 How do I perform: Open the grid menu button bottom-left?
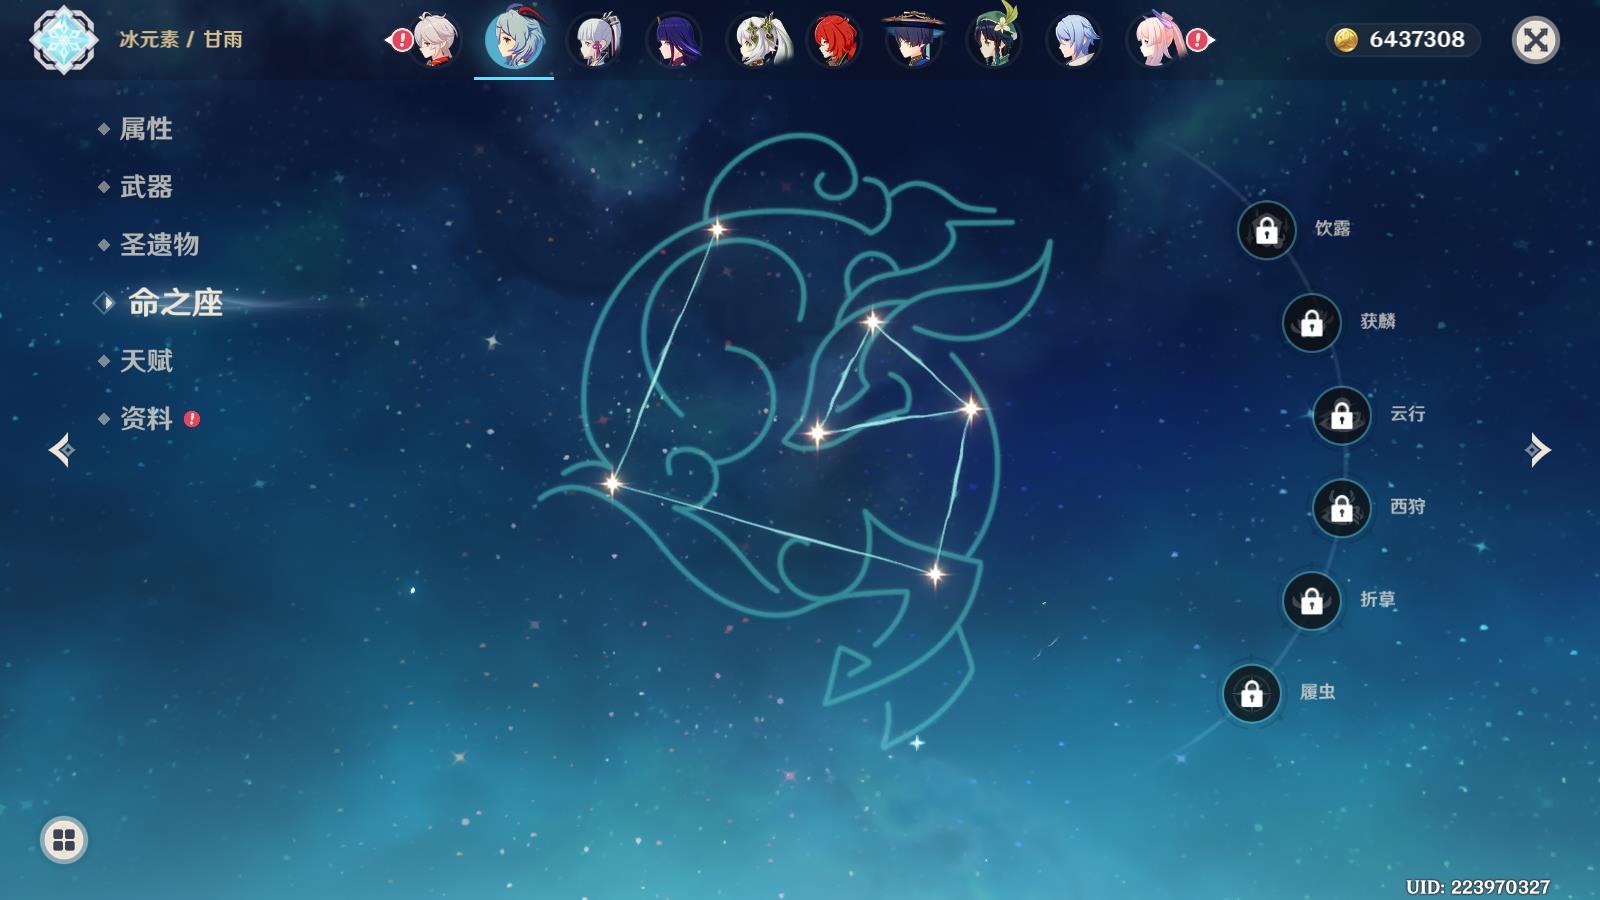coord(64,840)
